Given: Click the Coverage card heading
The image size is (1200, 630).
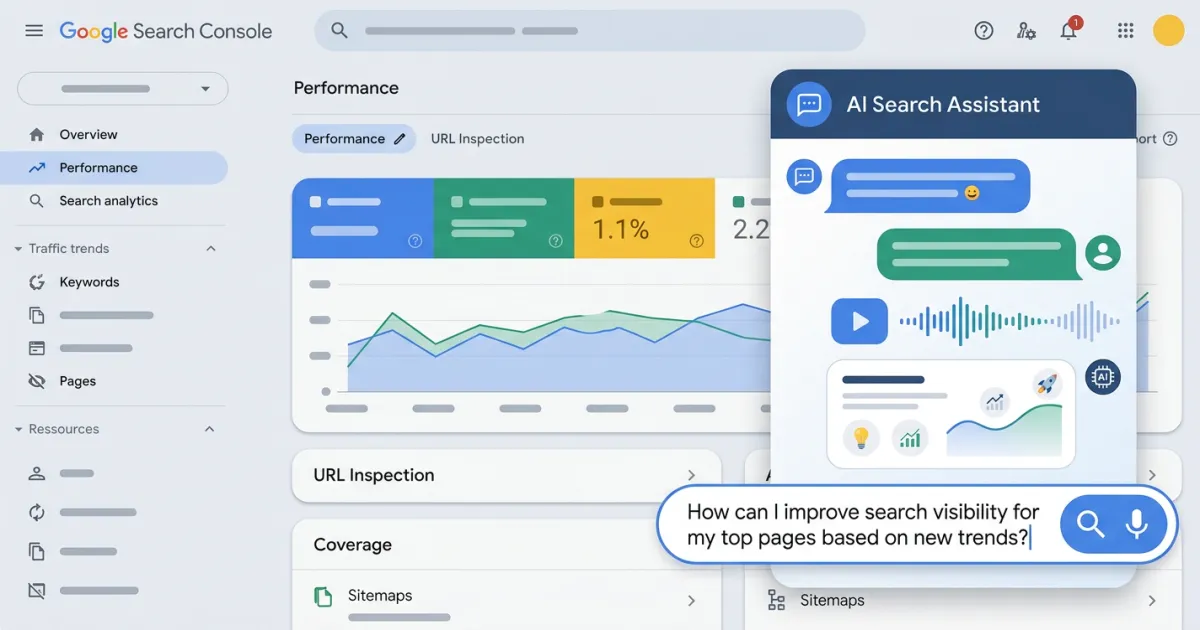Looking at the screenshot, I should pos(352,545).
